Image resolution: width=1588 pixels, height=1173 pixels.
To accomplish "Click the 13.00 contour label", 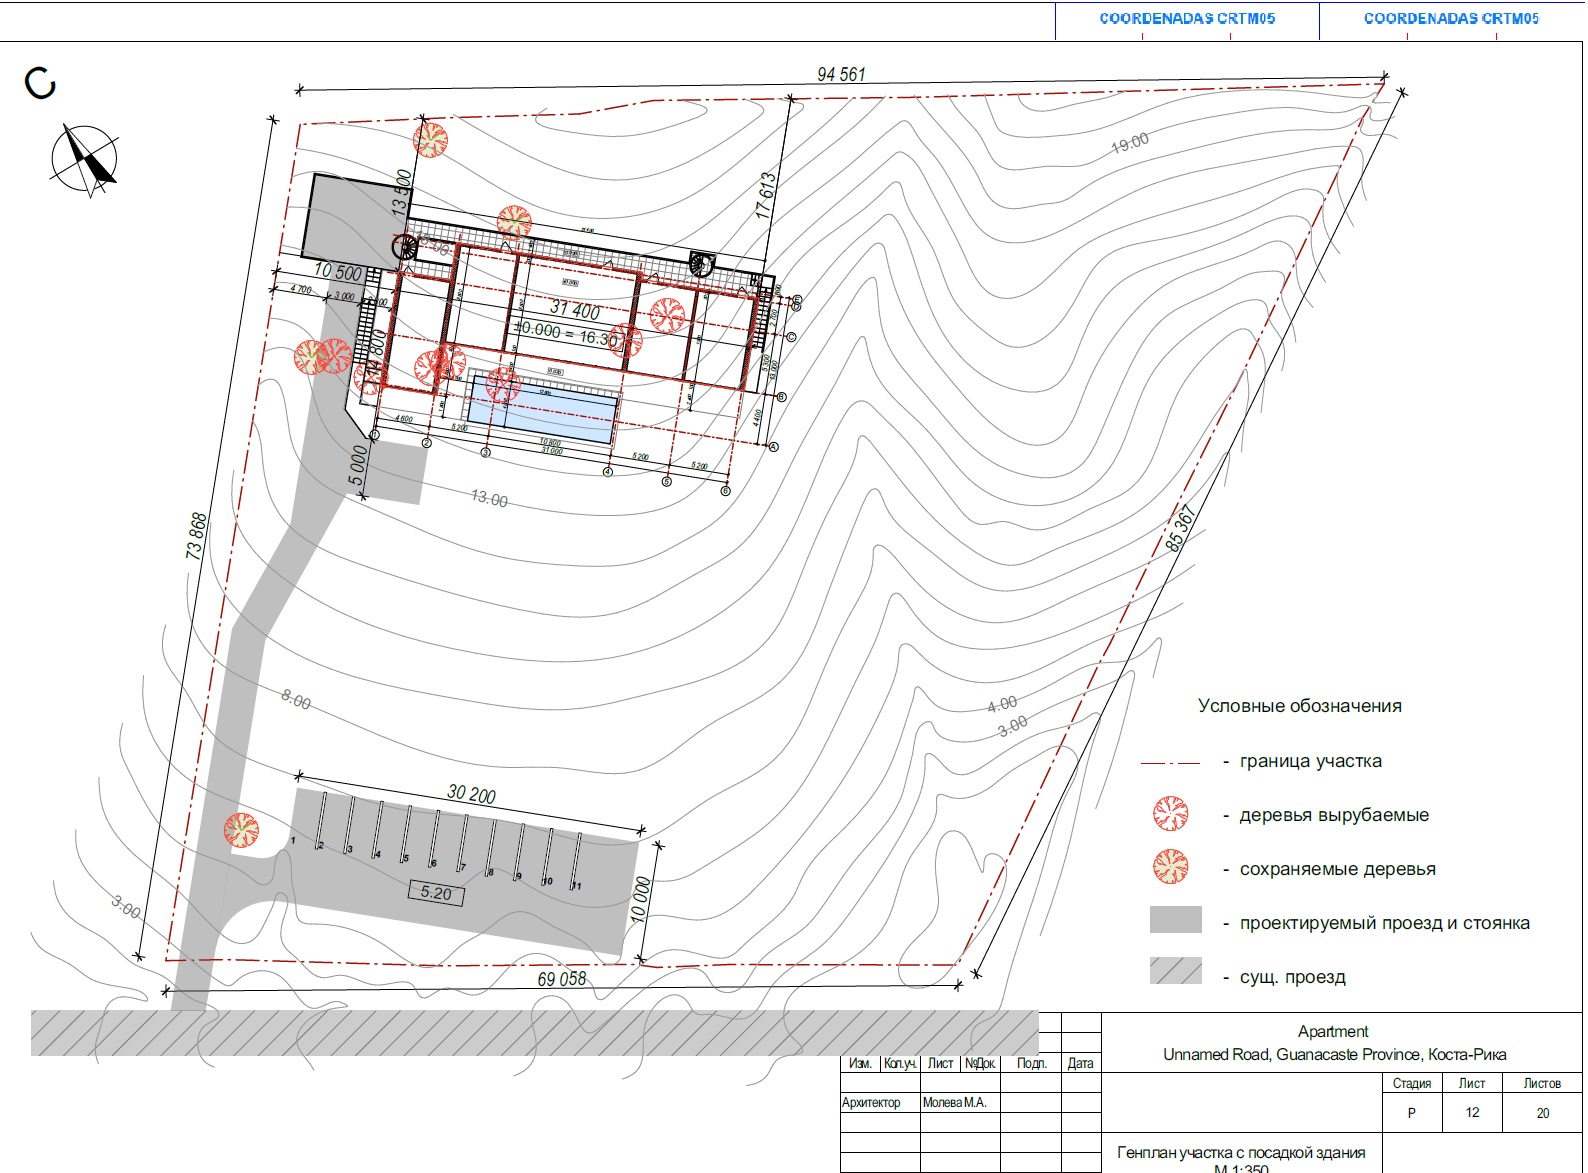I will point(489,498).
